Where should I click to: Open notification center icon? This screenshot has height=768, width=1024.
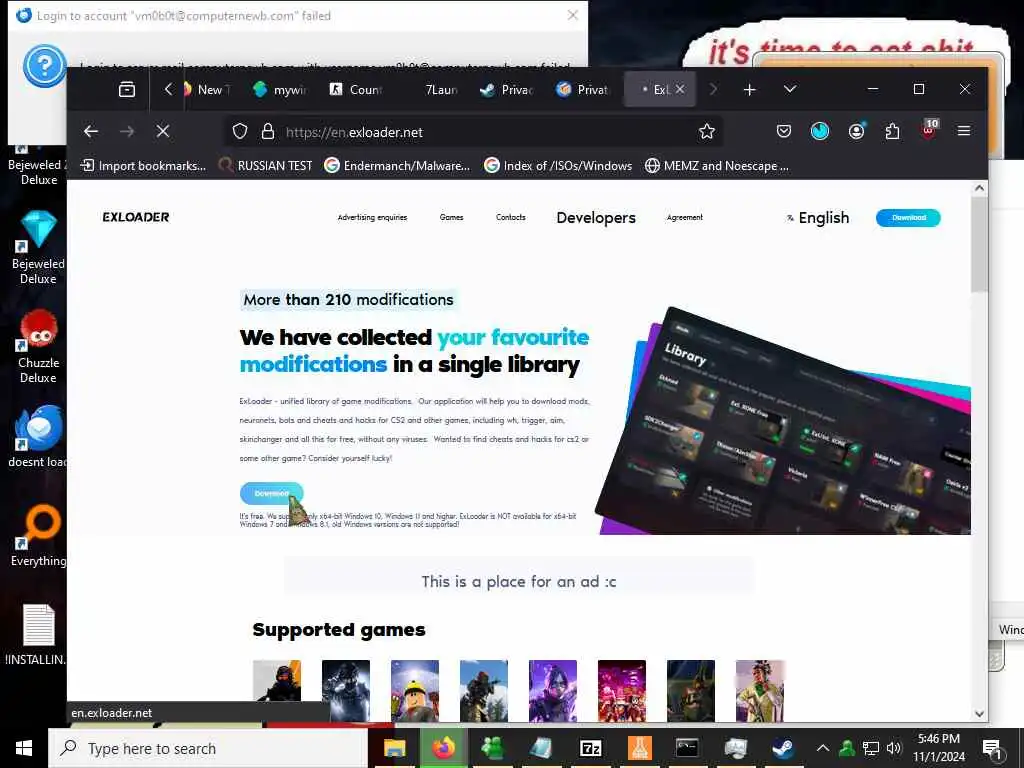click(x=992, y=748)
